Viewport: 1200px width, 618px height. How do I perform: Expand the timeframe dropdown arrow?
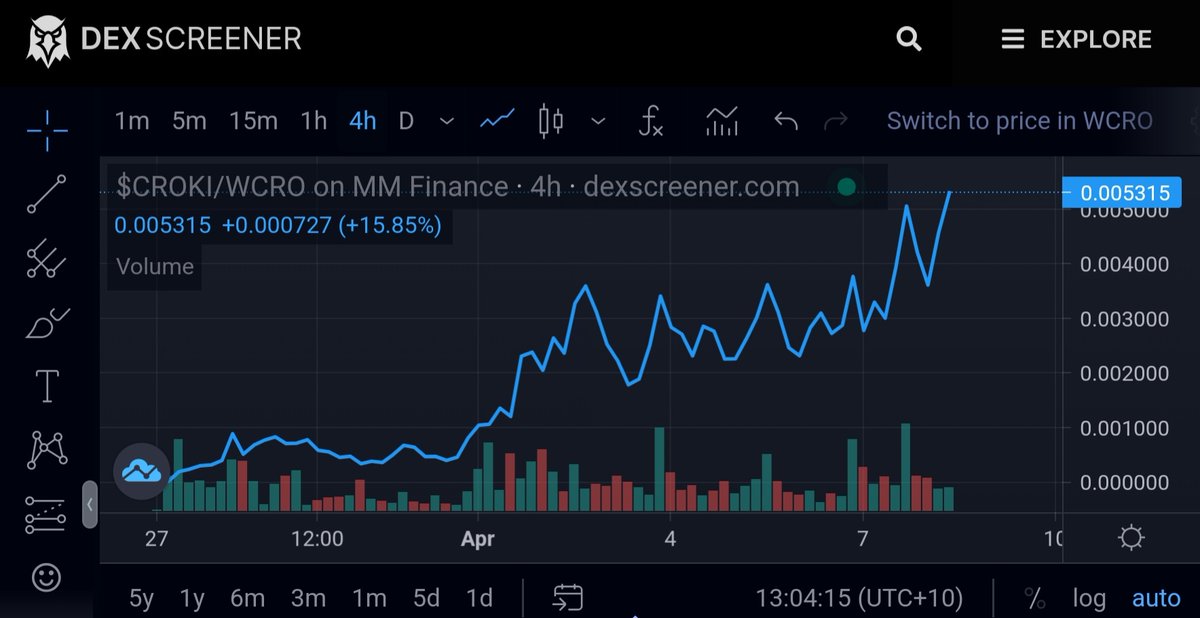447,121
